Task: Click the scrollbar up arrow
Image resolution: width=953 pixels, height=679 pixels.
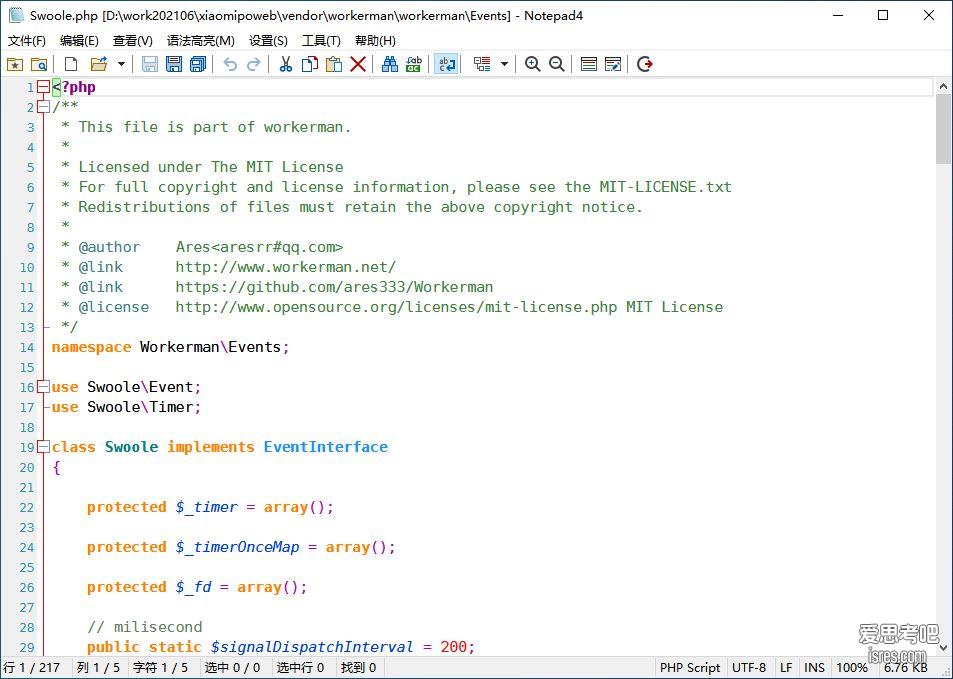Action: [943, 87]
